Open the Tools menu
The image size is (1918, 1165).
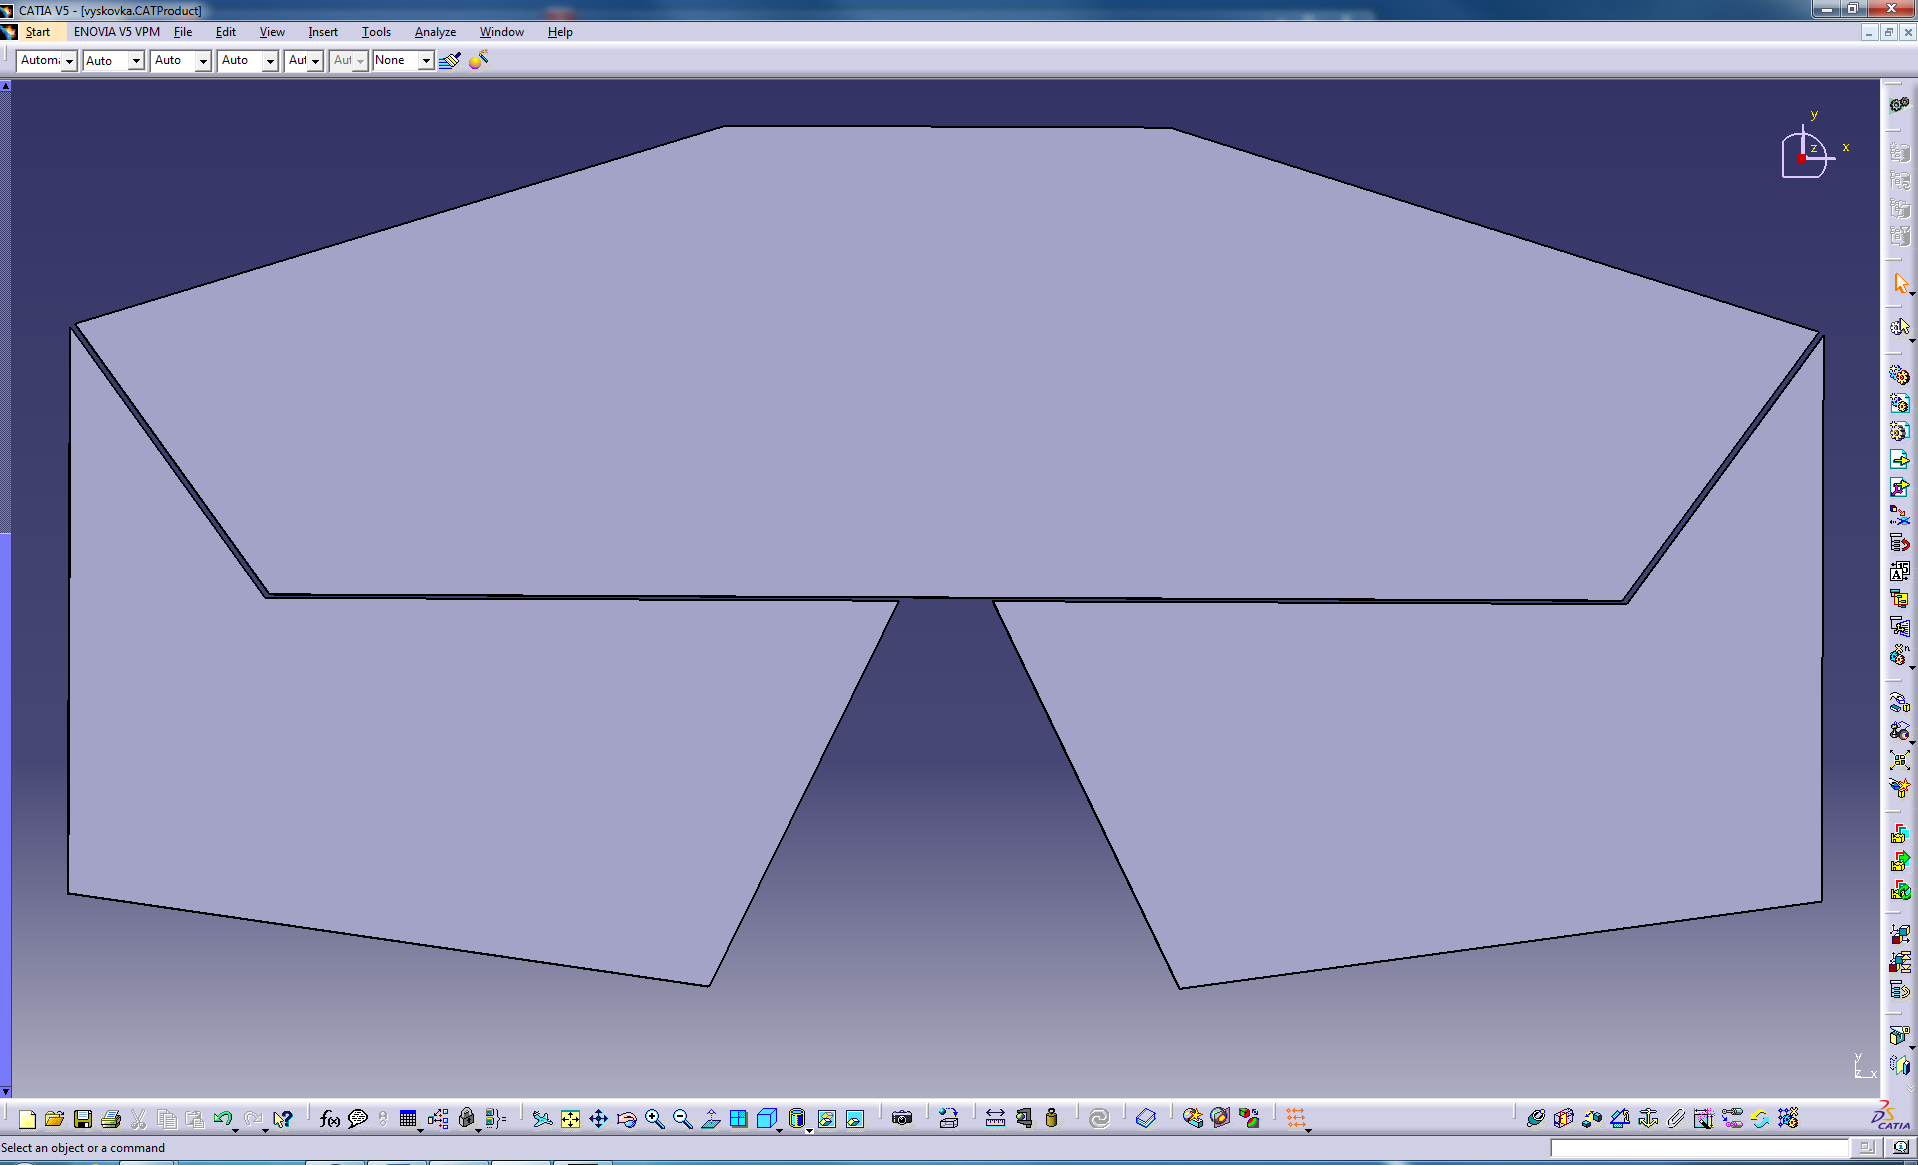pos(376,32)
